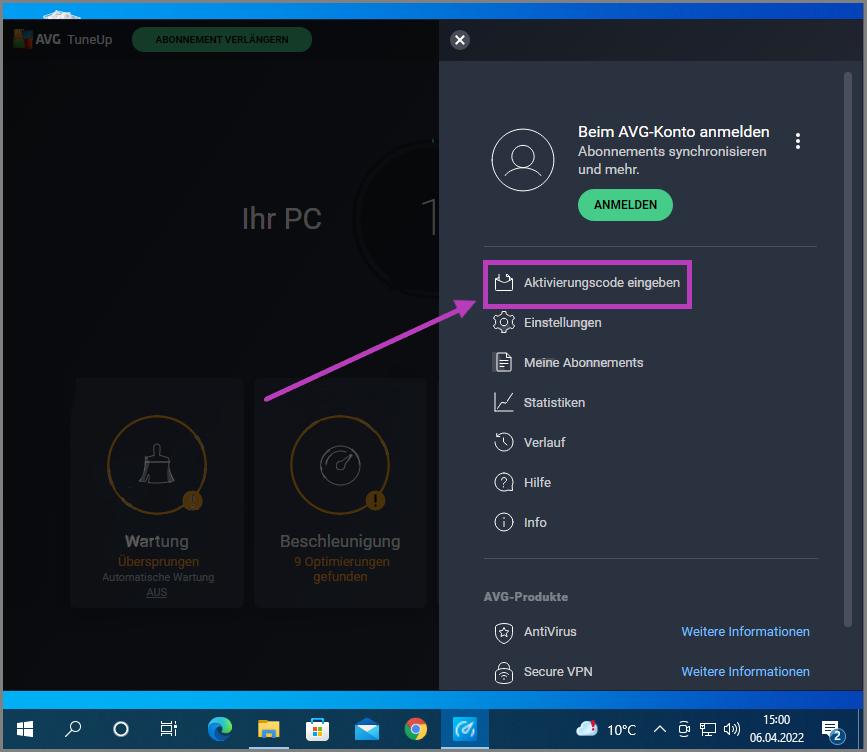Click the 9 Optimierungen gefunden text
Screen dimensions: 867x752
[x=341, y=569]
